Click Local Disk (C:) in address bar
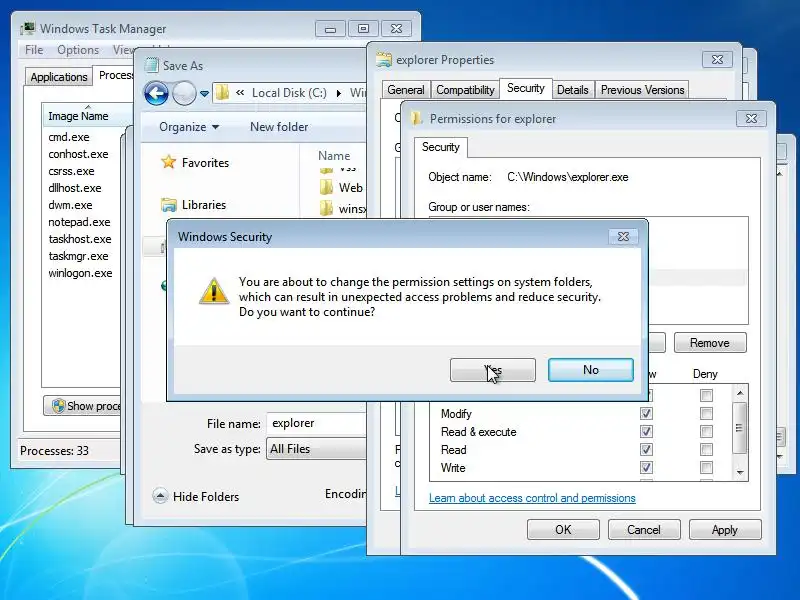Viewport: 800px width, 600px height. [x=289, y=93]
